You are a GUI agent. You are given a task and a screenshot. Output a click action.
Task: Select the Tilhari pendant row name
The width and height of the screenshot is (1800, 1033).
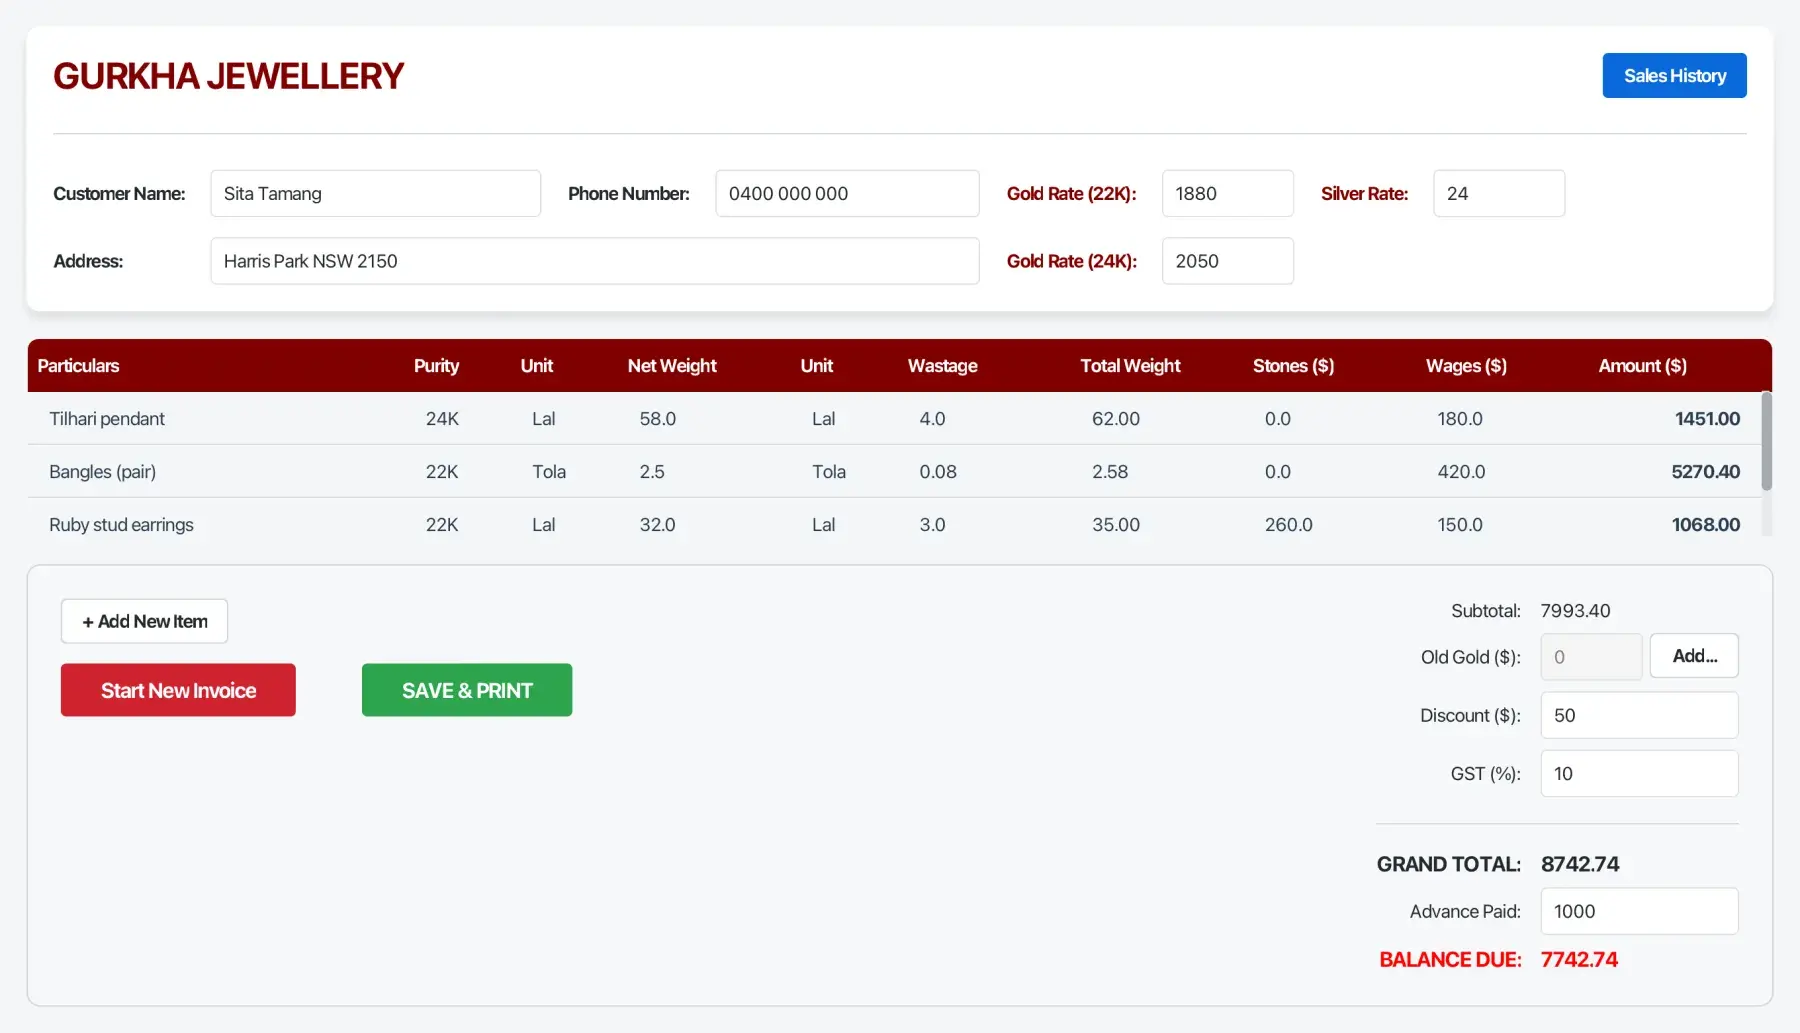click(107, 419)
